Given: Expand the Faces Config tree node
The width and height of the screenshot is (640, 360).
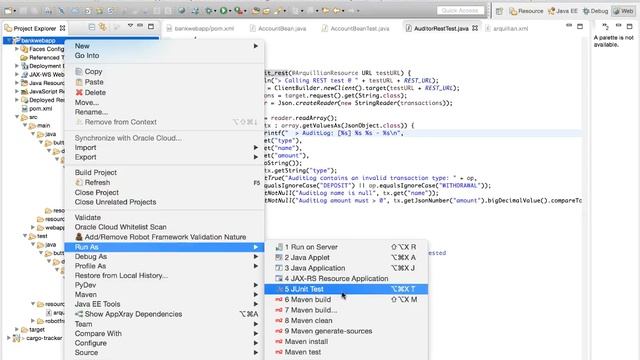Looking at the screenshot, I should (17, 49).
